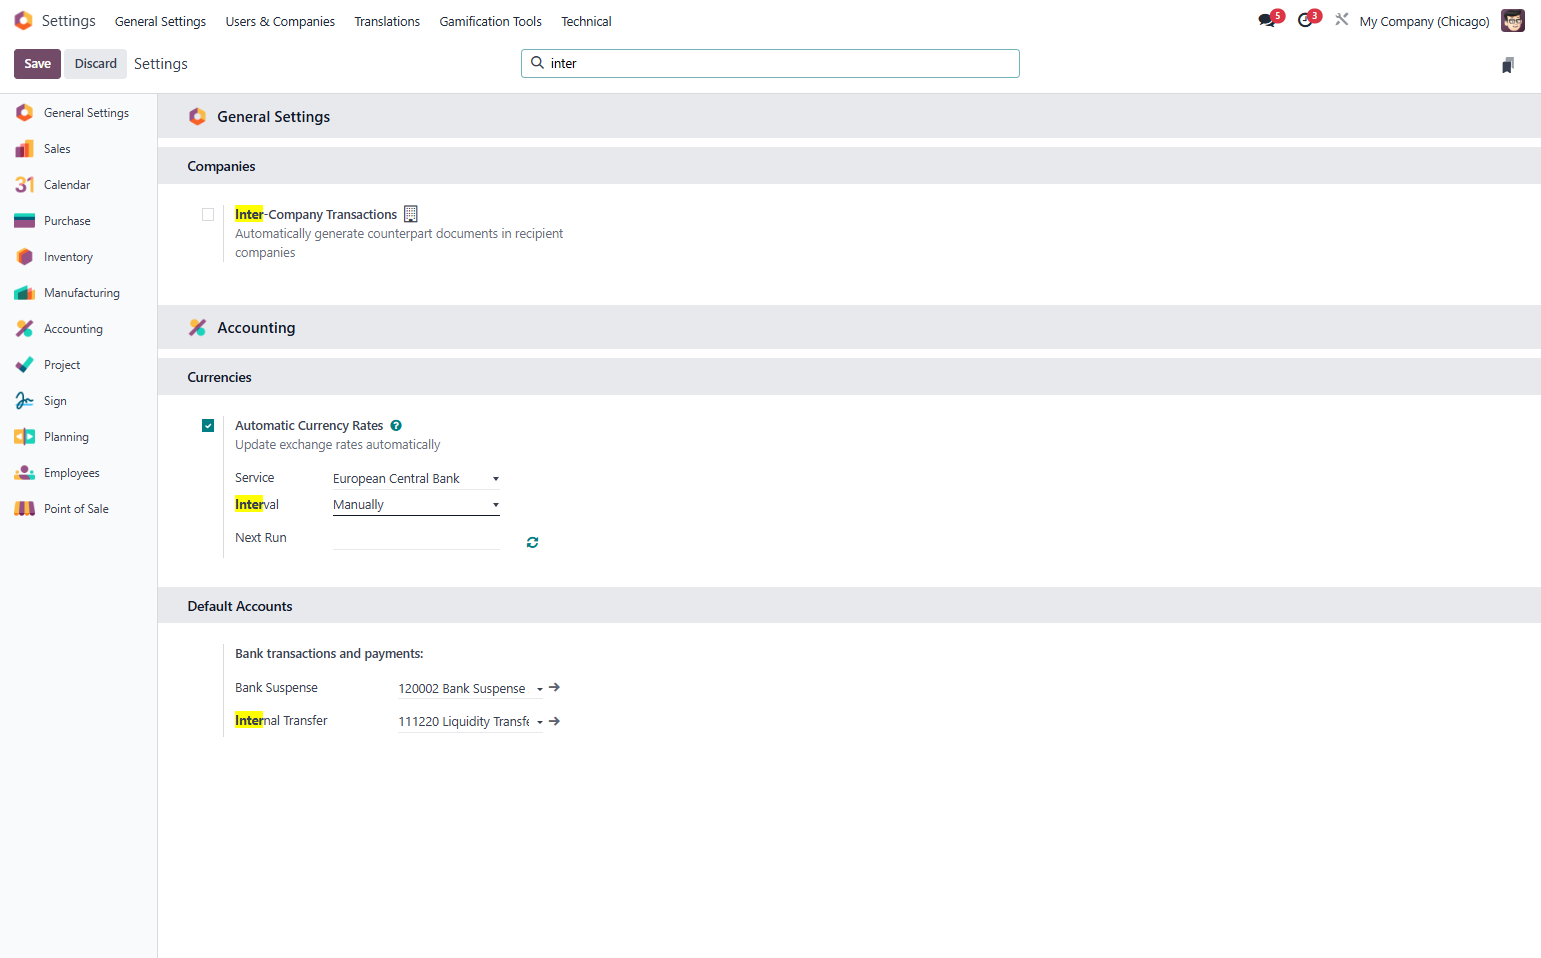Click the debug tools wrench icon
This screenshot has height=958, width=1541.
click(x=1342, y=20)
